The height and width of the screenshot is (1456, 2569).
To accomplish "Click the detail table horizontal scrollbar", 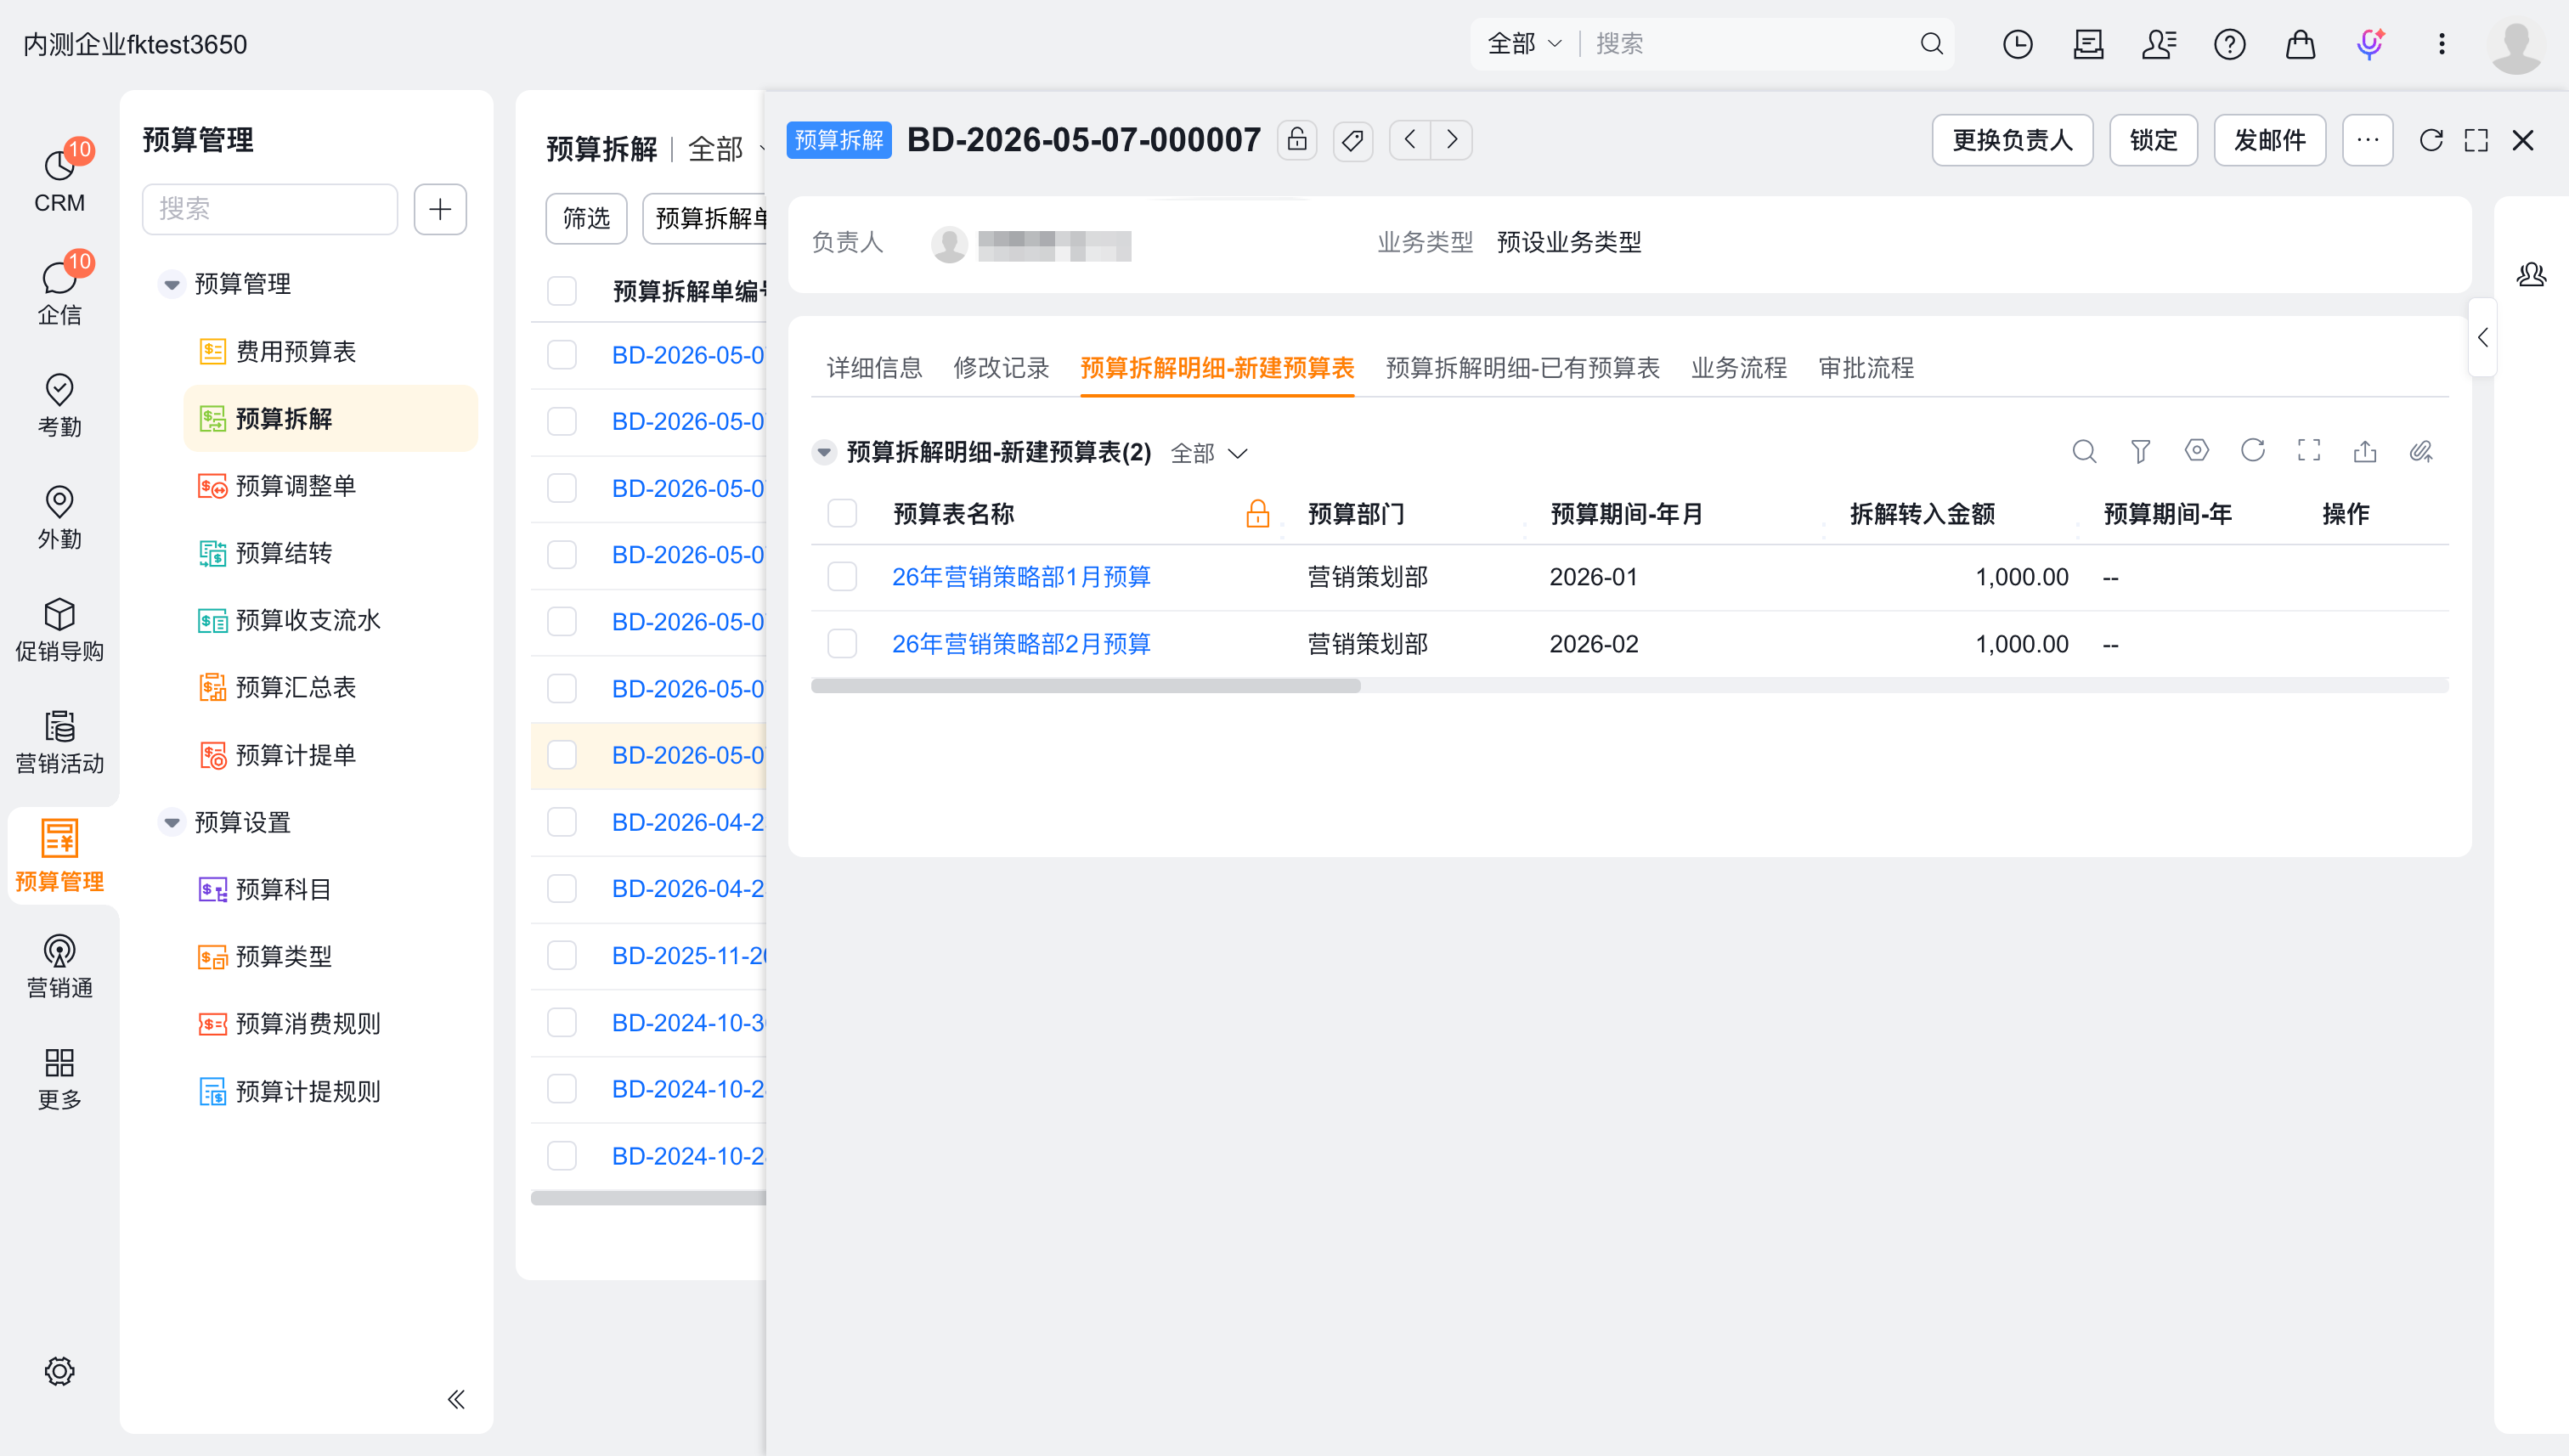I will pyautogui.click(x=1086, y=686).
